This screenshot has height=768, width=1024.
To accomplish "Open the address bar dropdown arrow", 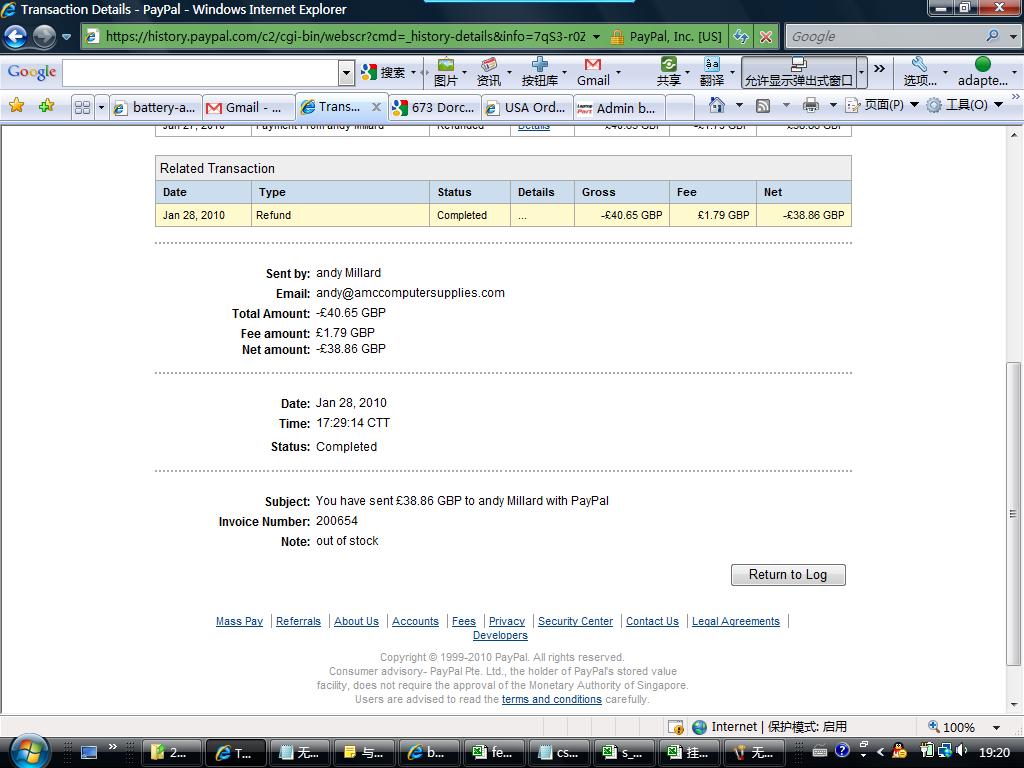I will coord(596,37).
